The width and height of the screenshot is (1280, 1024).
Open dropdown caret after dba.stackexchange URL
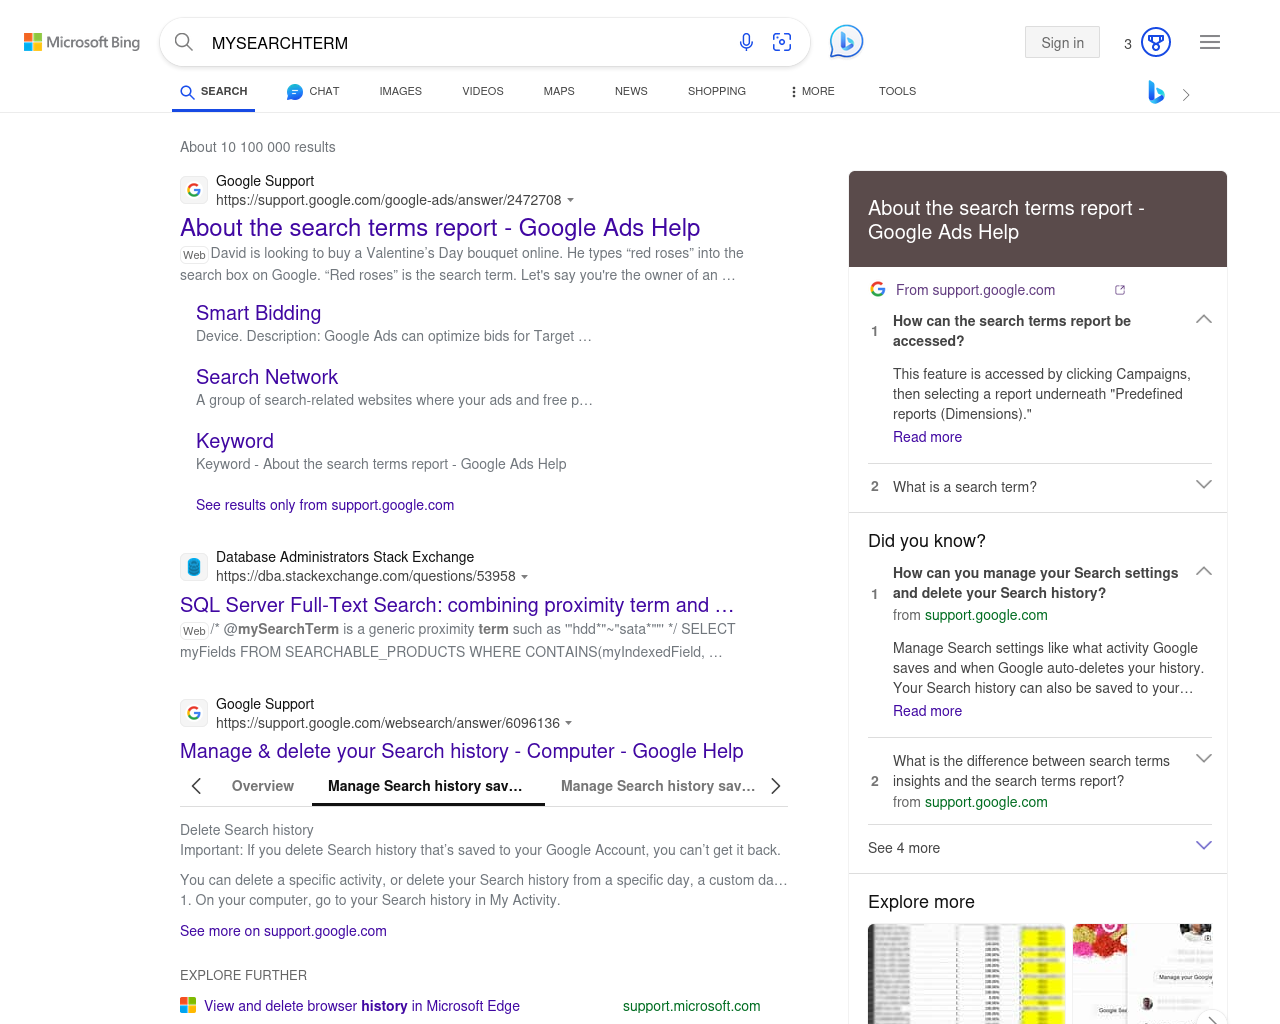(524, 577)
